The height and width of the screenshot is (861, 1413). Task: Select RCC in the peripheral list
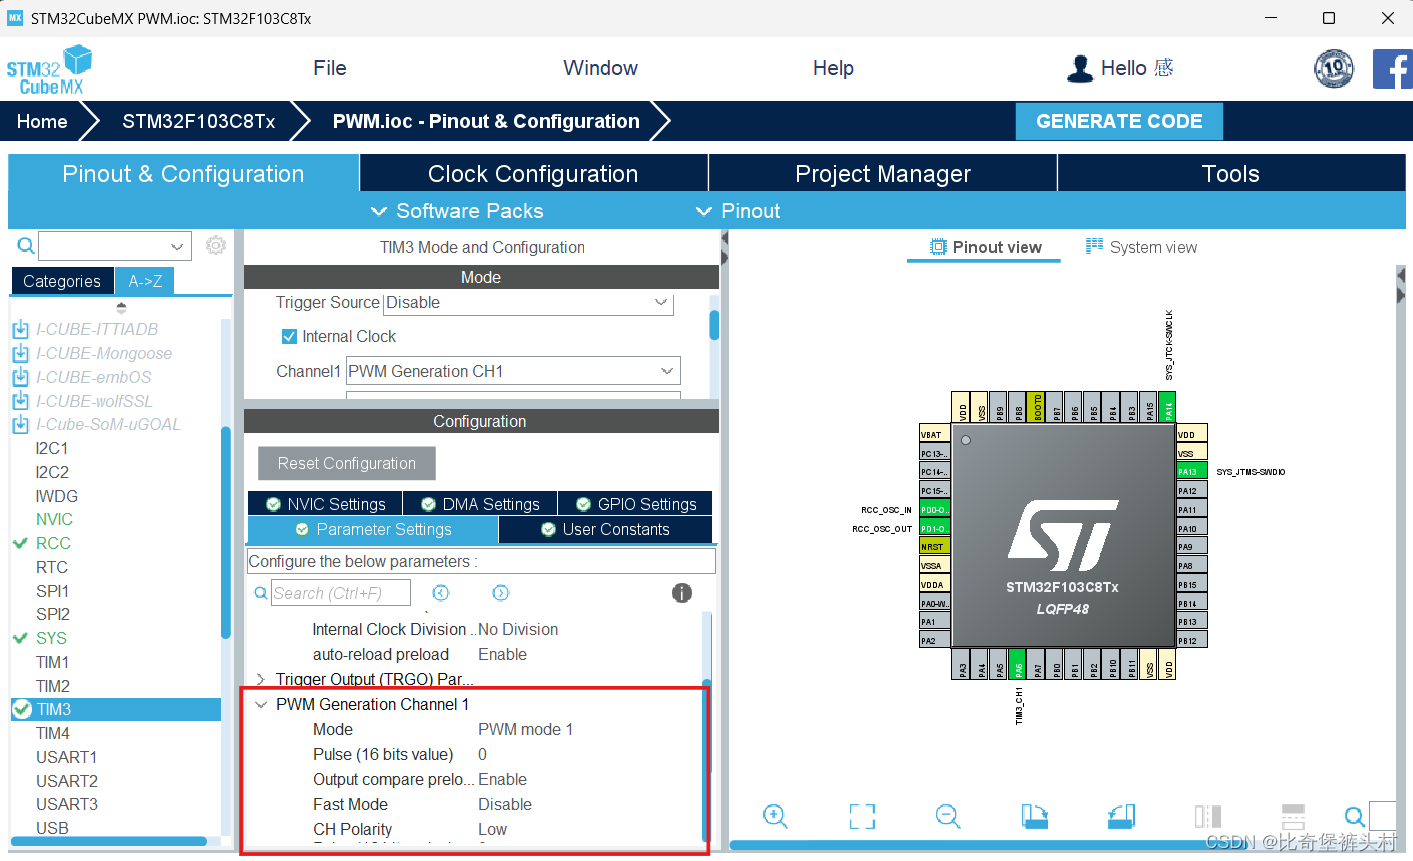click(53, 543)
